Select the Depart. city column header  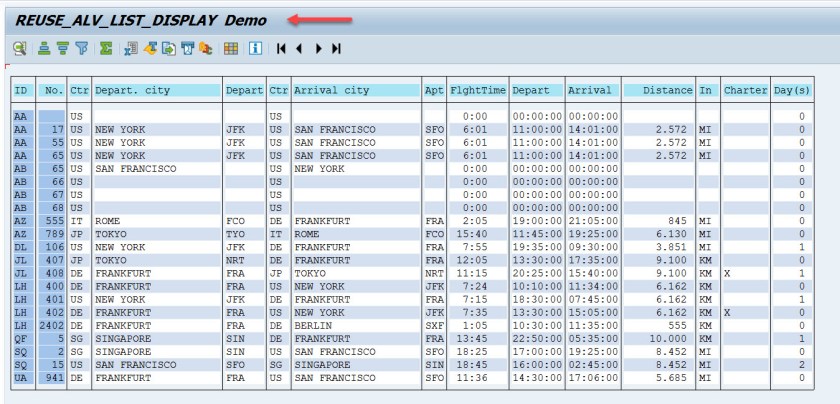(157, 91)
